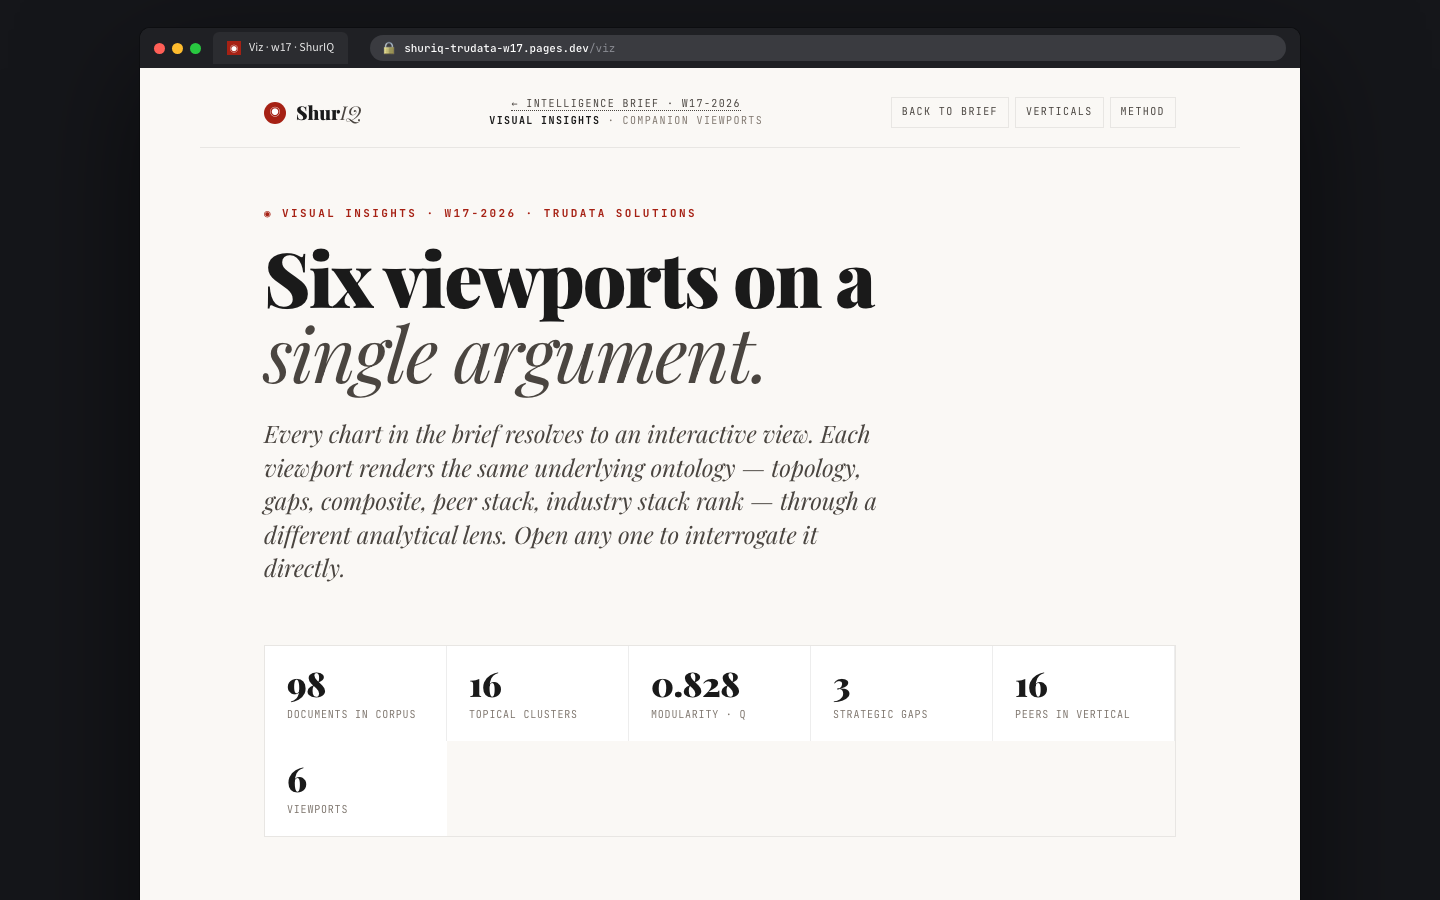Click the 0.828 MODULARITY · Q stat card
The height and width of the screenshot is (900, 1440).
pos(719,693)
